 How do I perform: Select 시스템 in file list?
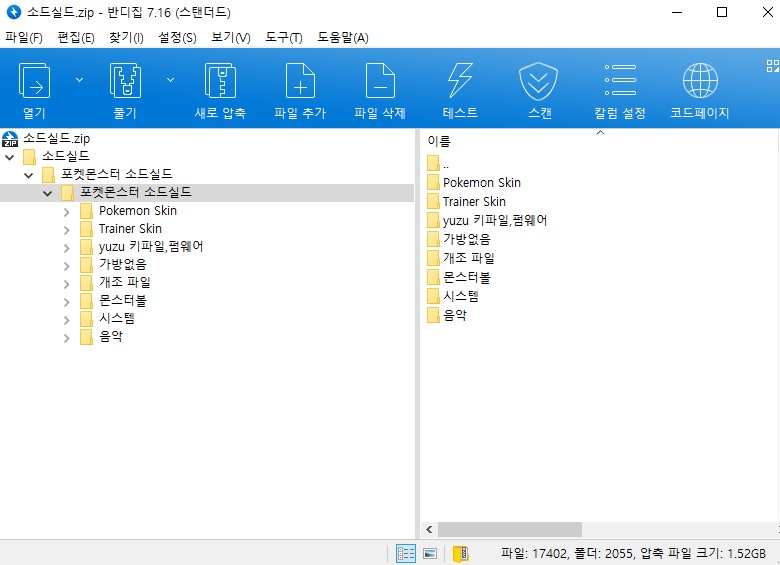point(461,296)
